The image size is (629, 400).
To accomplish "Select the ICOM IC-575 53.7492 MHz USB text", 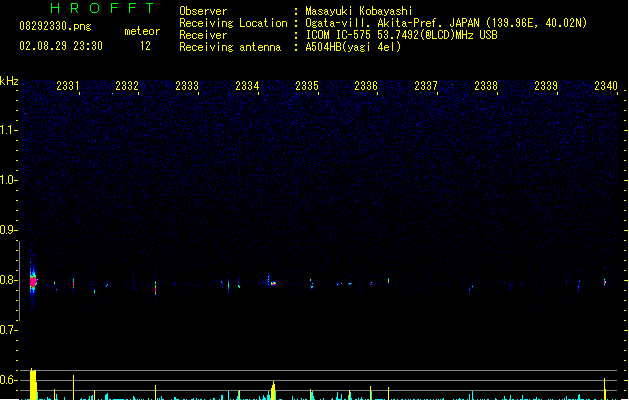I will click(x=402, y=35).
